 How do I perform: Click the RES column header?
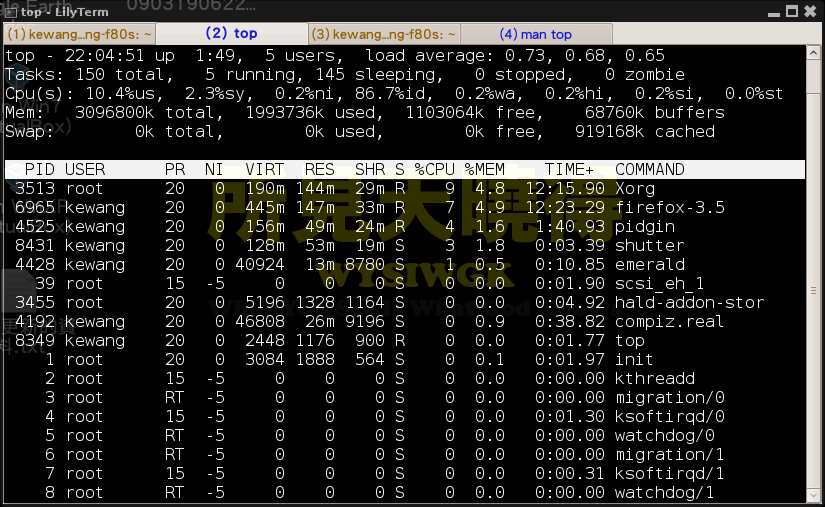pyautogui.click(x=319, y=169)
